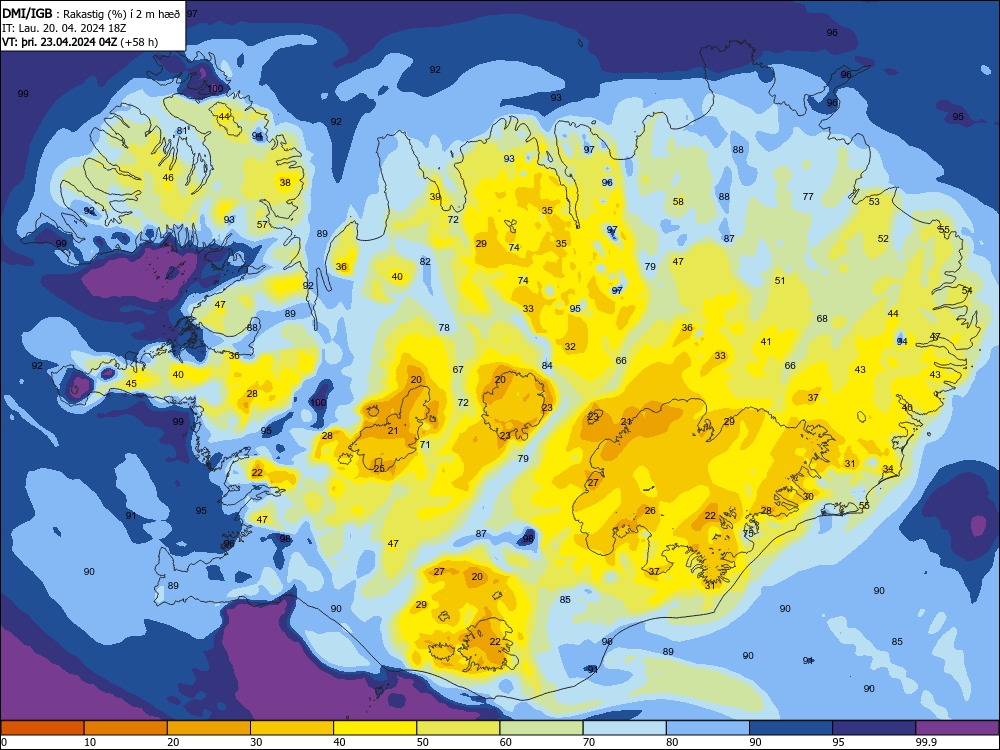Screen dimensions: 1000x750
Task: Select the navy legend swatch for 95–99.9
Action: point(874,728)
